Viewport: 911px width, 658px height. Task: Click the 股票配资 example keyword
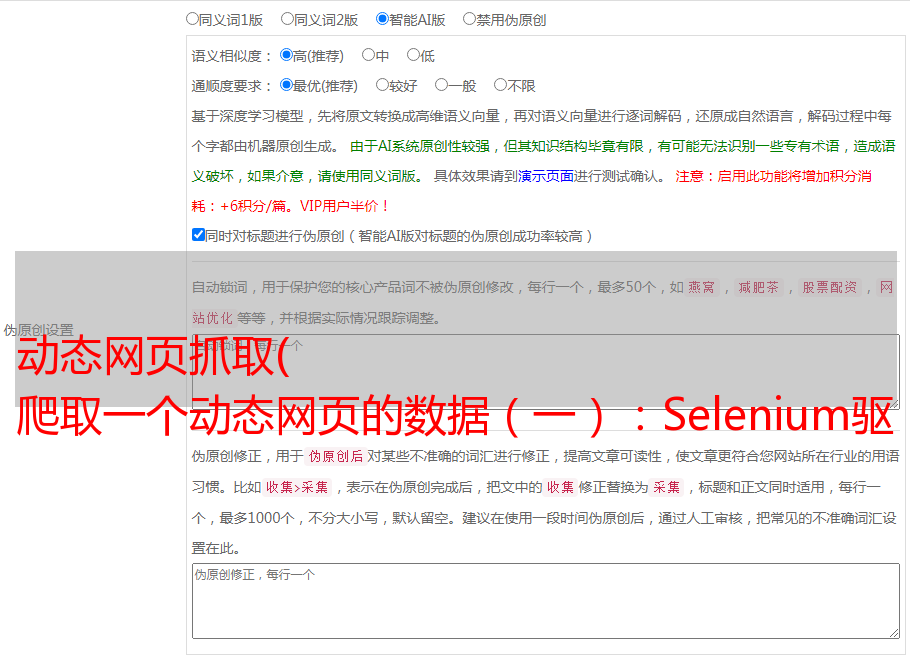point(829,287)
